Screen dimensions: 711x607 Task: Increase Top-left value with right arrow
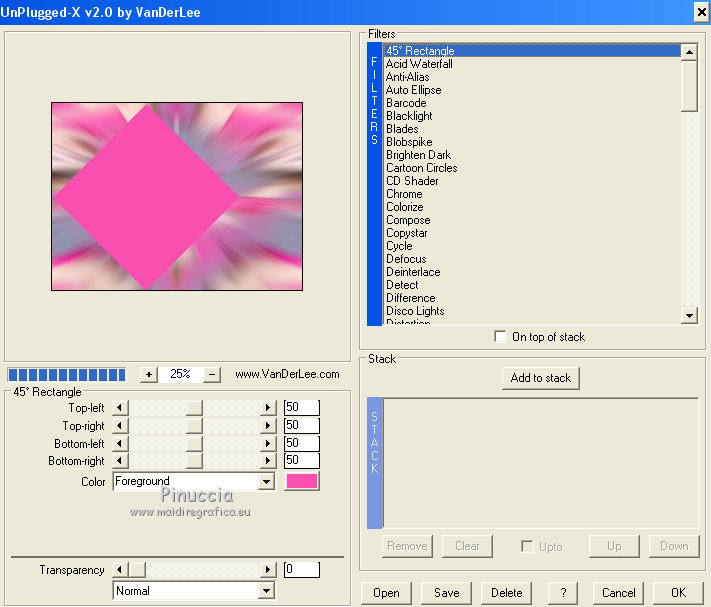pos(268,408)
